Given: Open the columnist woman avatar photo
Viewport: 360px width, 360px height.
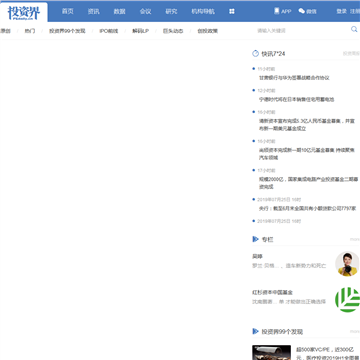Looking at the screenshot, I should 347,264.
